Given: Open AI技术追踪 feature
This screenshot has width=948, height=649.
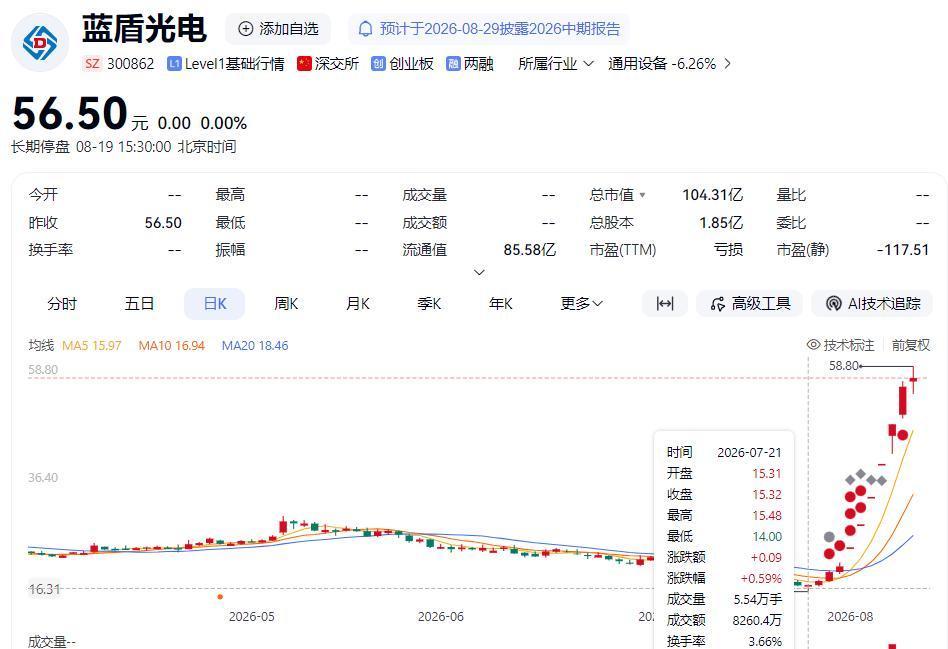Looking at the screenshot, I should pyautogui.click(x=874, y=304).
